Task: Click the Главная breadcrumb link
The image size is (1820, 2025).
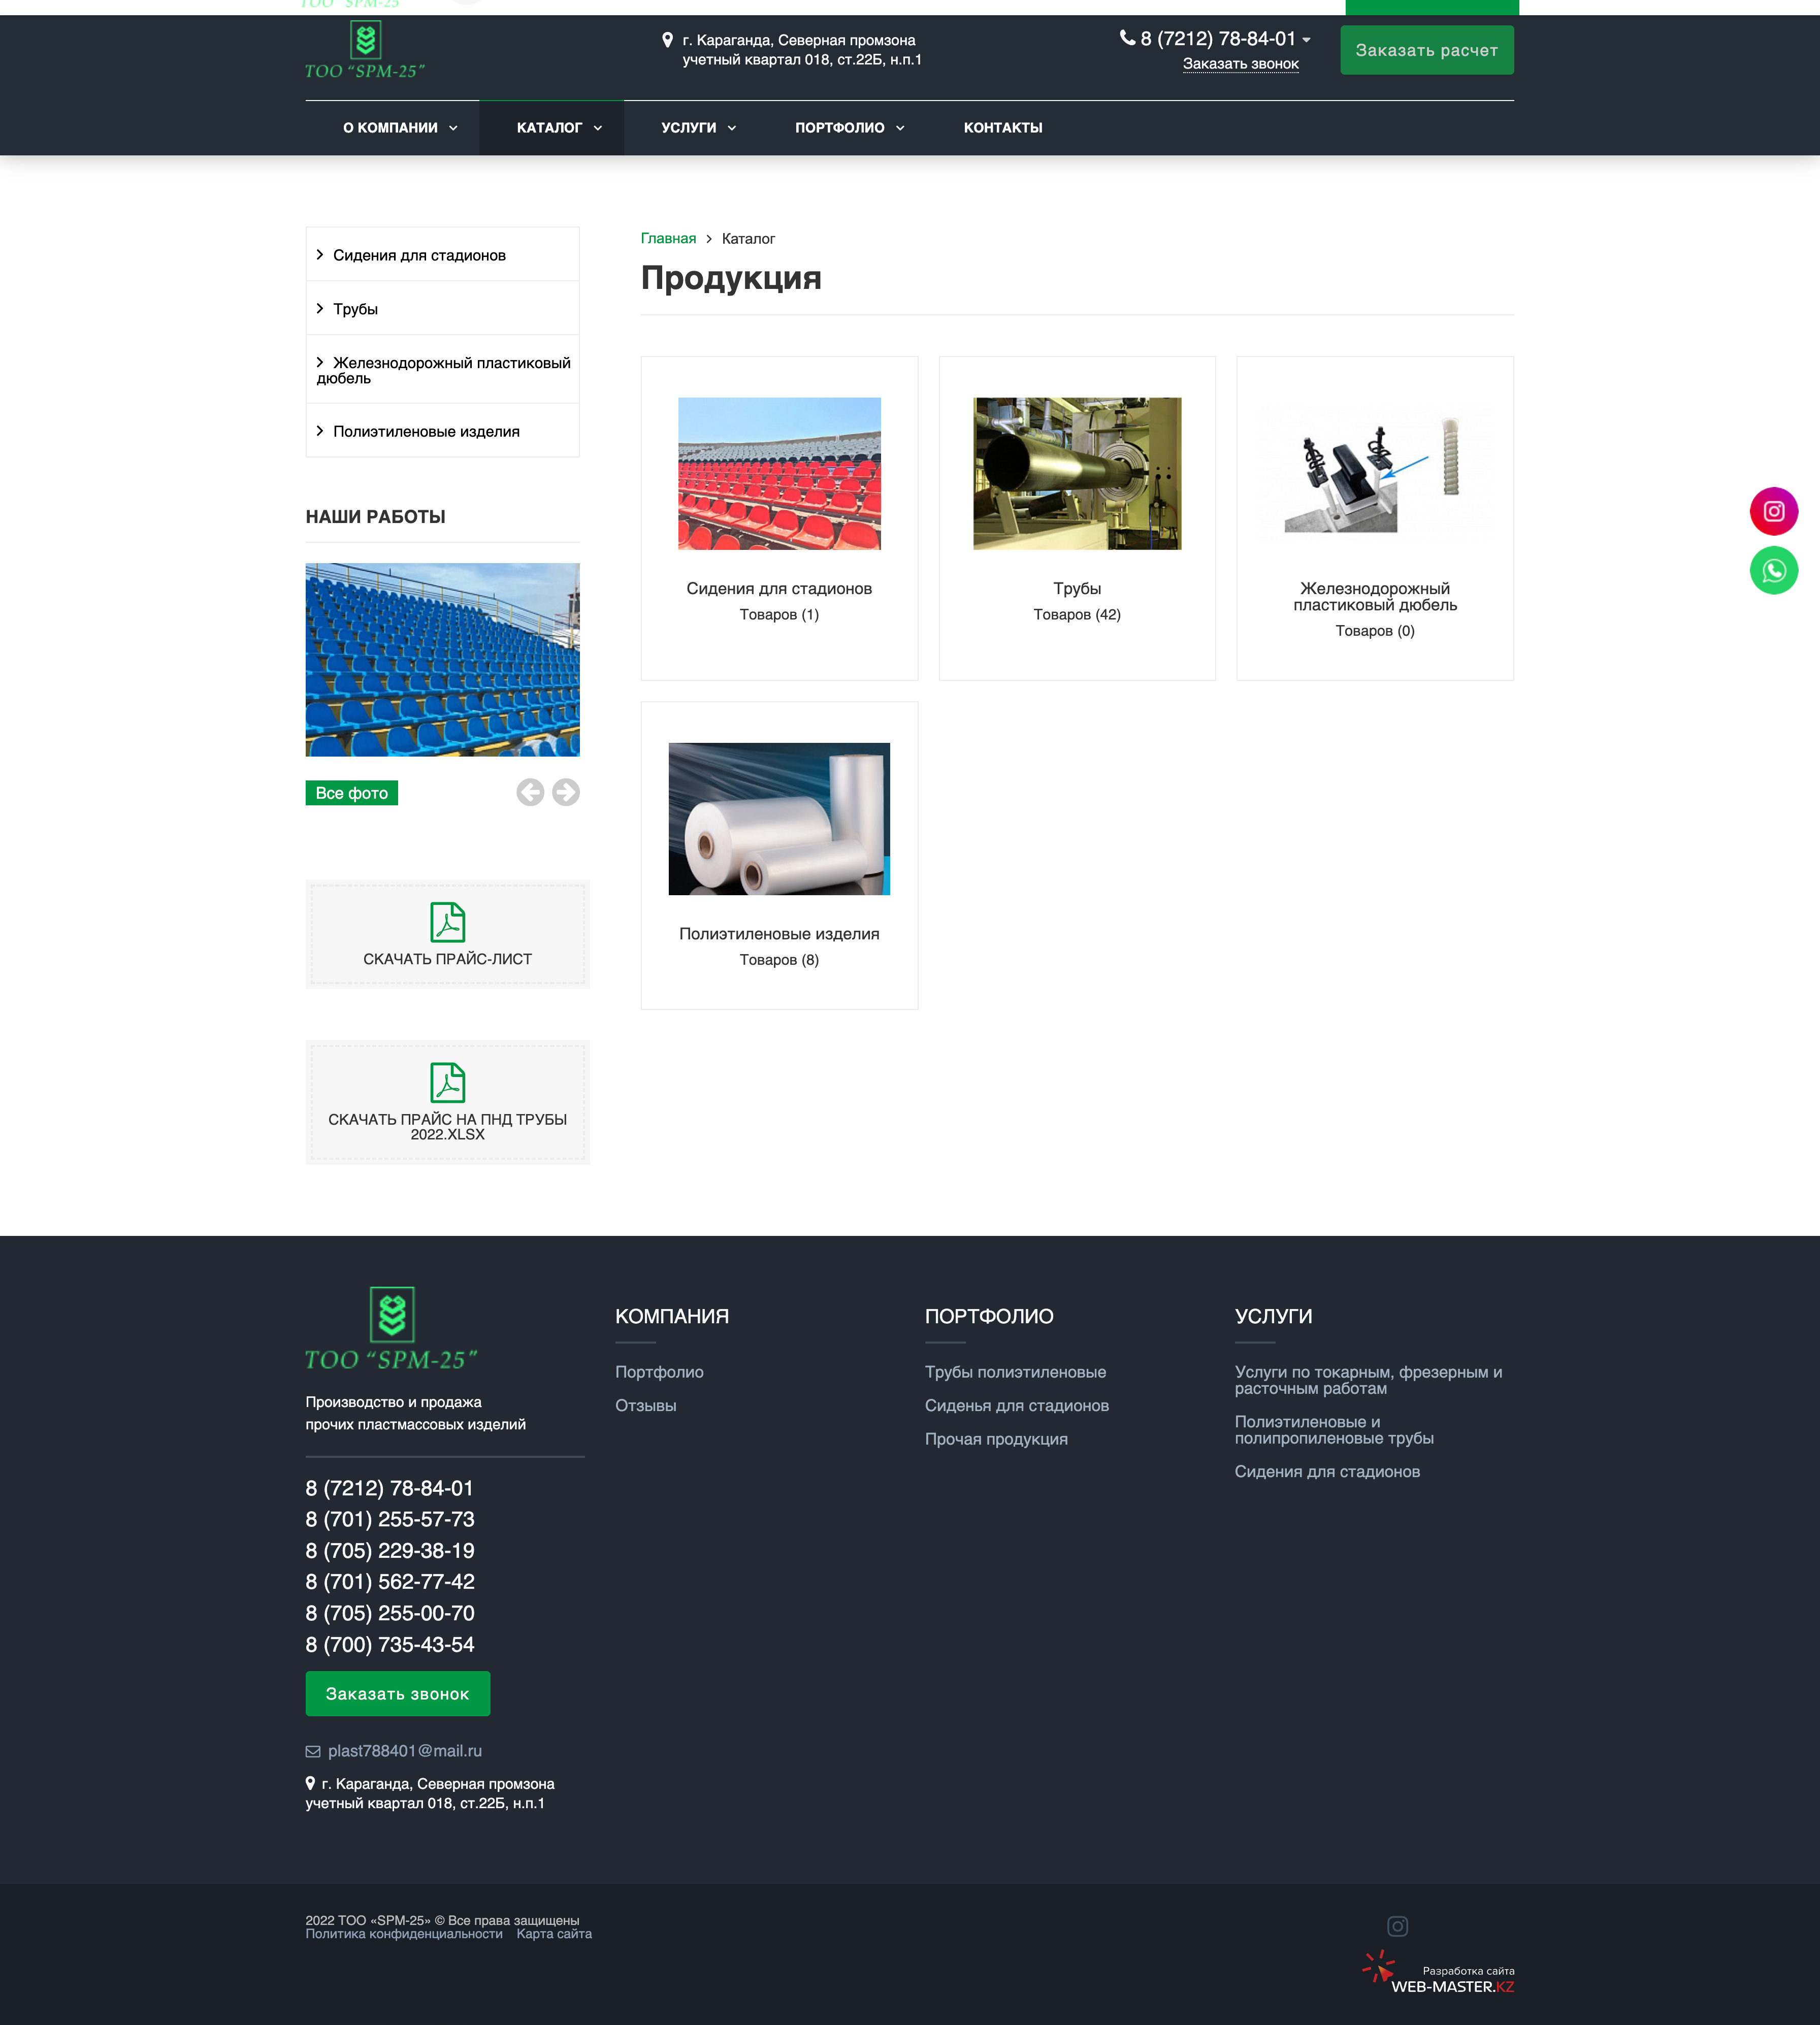Action: [668, 238]
